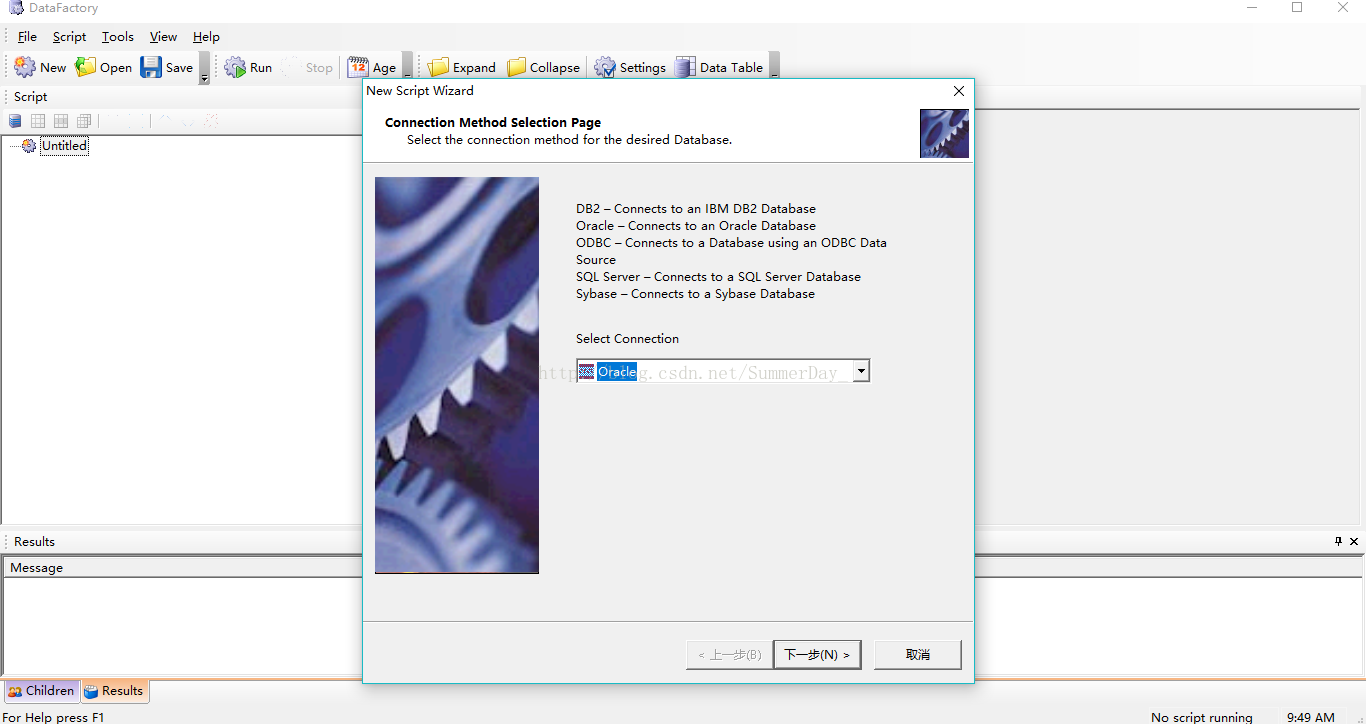1366x724 pixels.
Task: Open a script with the Open toolbar button
Action: tap(104, 67)
